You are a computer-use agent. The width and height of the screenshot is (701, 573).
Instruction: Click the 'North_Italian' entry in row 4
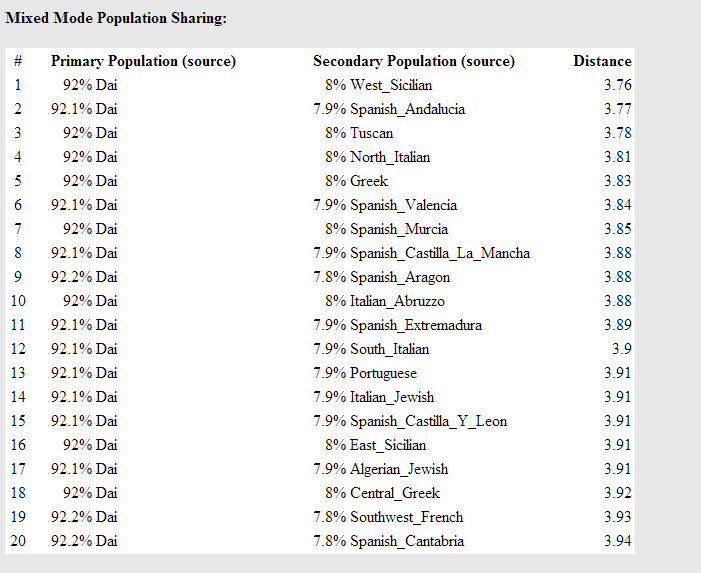(390, 157)
